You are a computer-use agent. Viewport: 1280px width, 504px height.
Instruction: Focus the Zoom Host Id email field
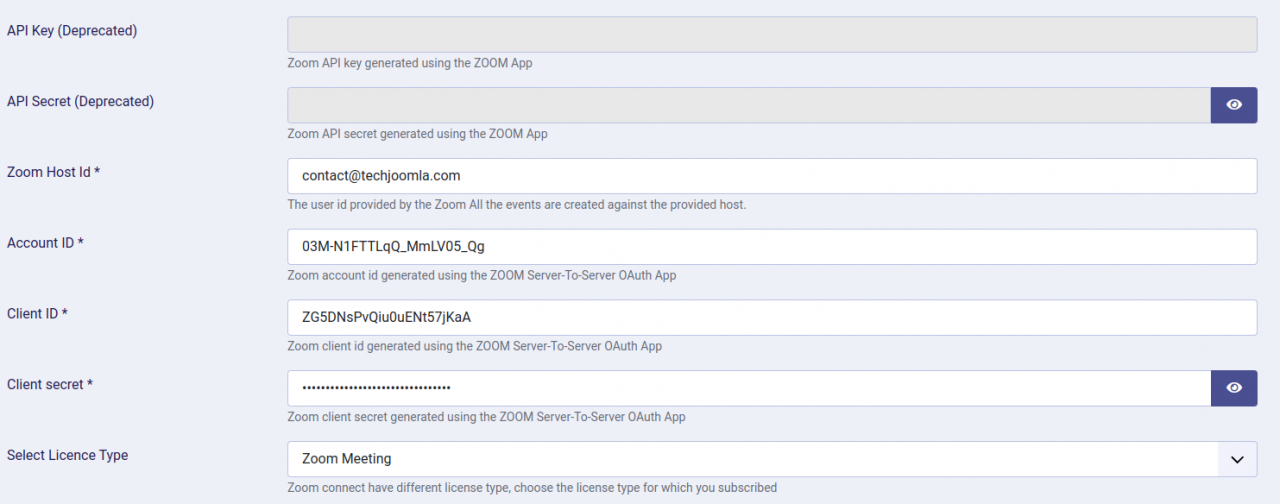tap(771, 176)
